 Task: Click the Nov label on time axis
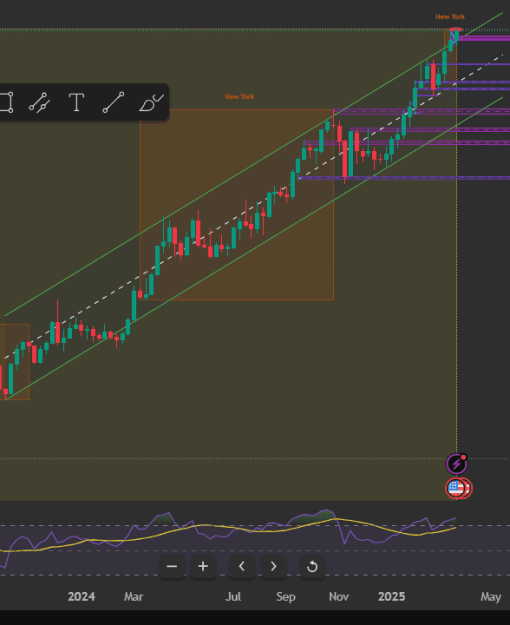(x=339, y=597)
